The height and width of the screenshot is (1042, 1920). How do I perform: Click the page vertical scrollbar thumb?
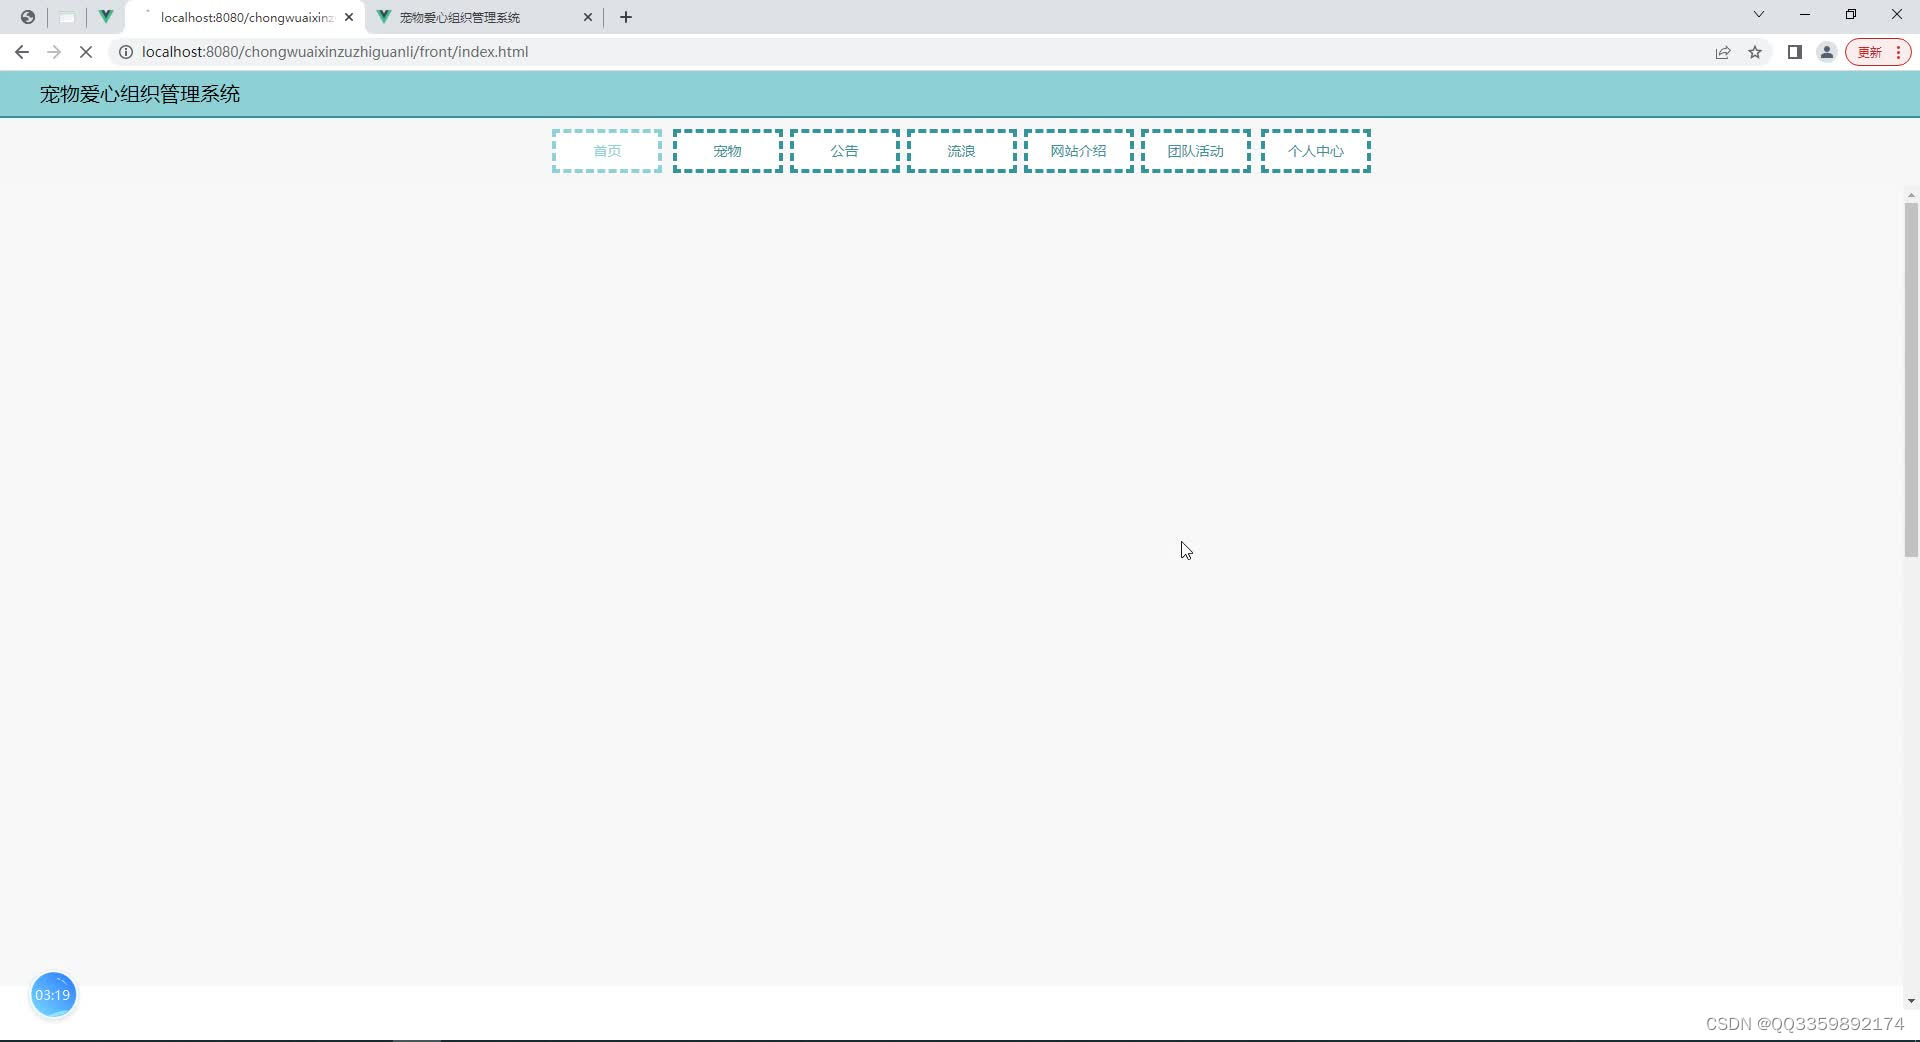tap(1911, 380)
